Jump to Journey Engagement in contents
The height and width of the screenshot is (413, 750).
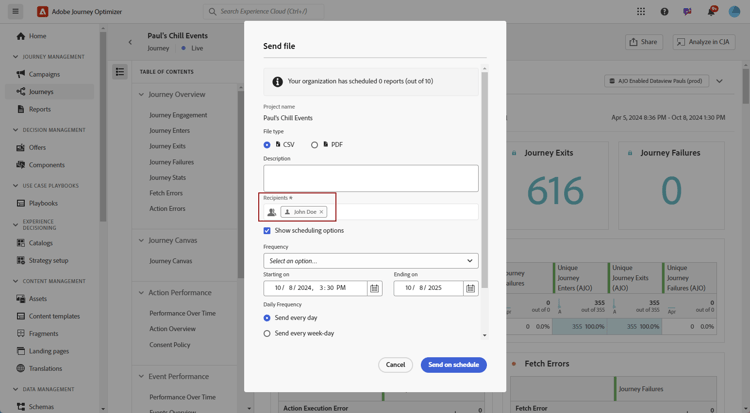178,115
